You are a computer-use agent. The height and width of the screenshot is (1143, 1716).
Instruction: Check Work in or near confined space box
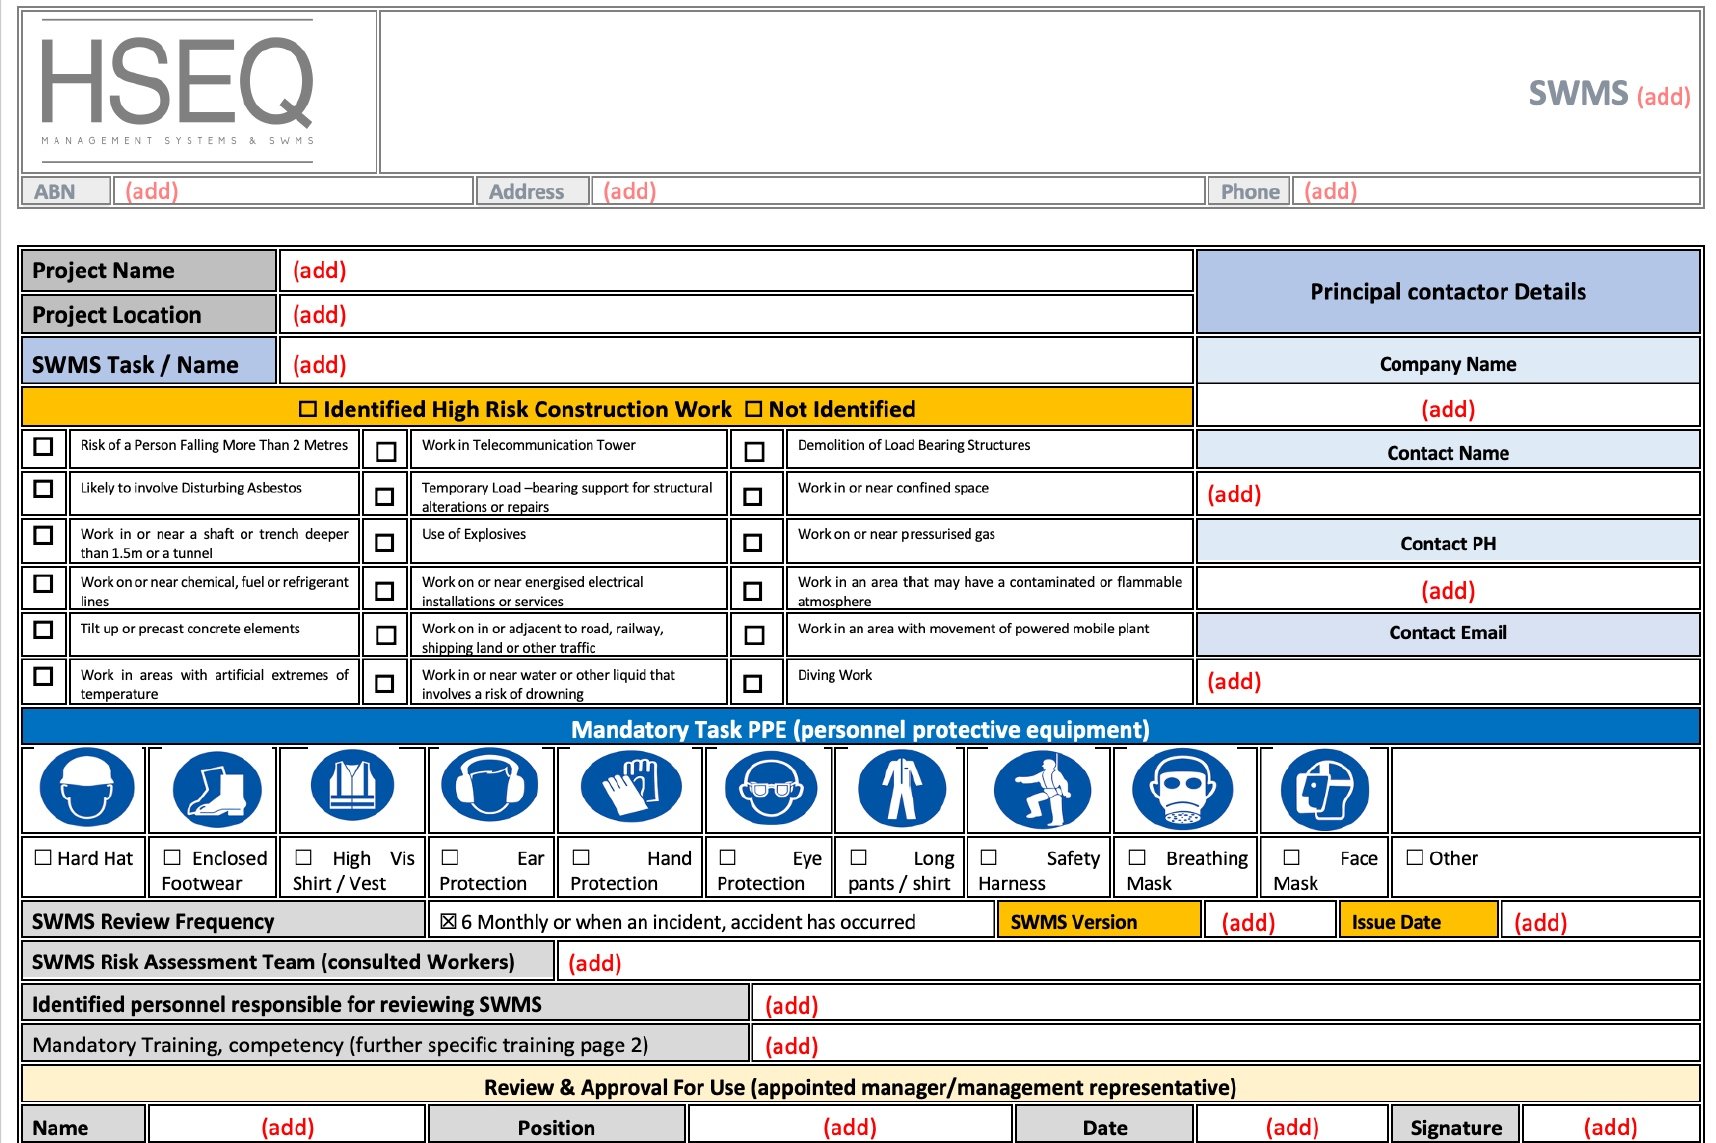(x=753, y=497)
